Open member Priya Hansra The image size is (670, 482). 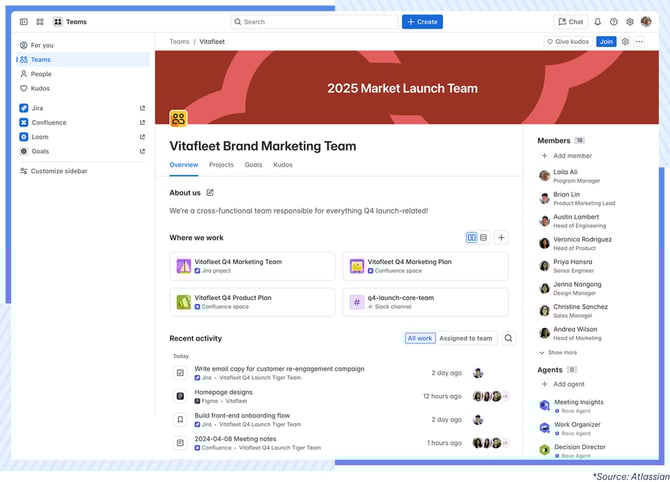(567, 266)
